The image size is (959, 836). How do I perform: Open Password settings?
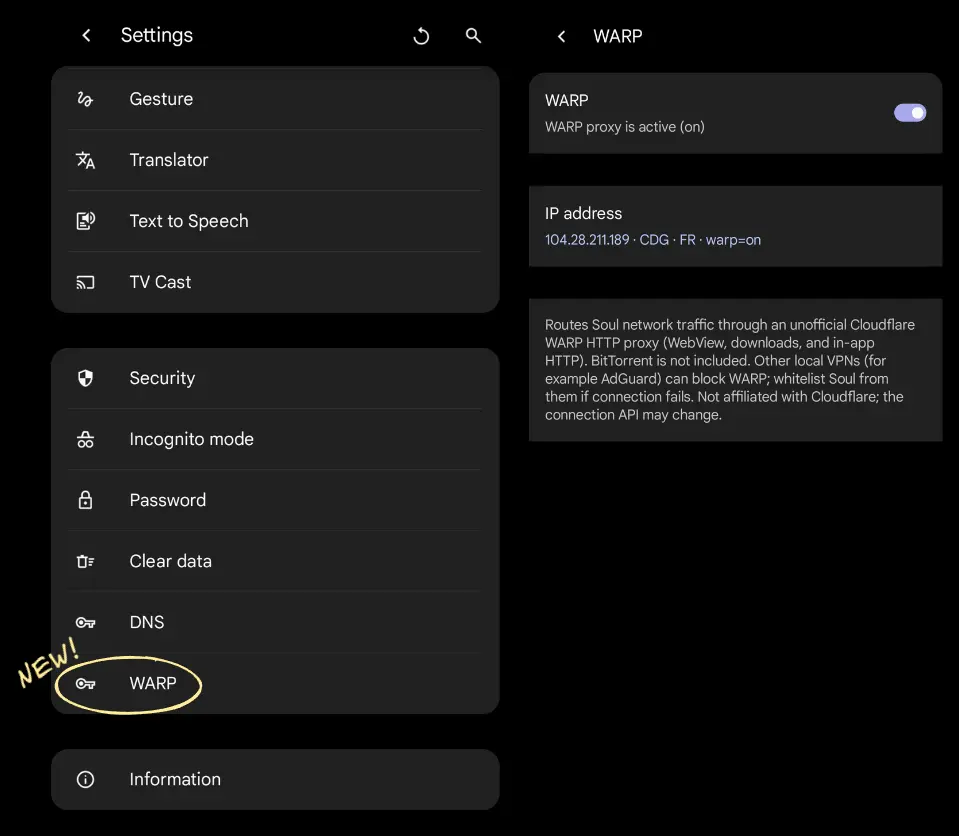click(275, 500)
